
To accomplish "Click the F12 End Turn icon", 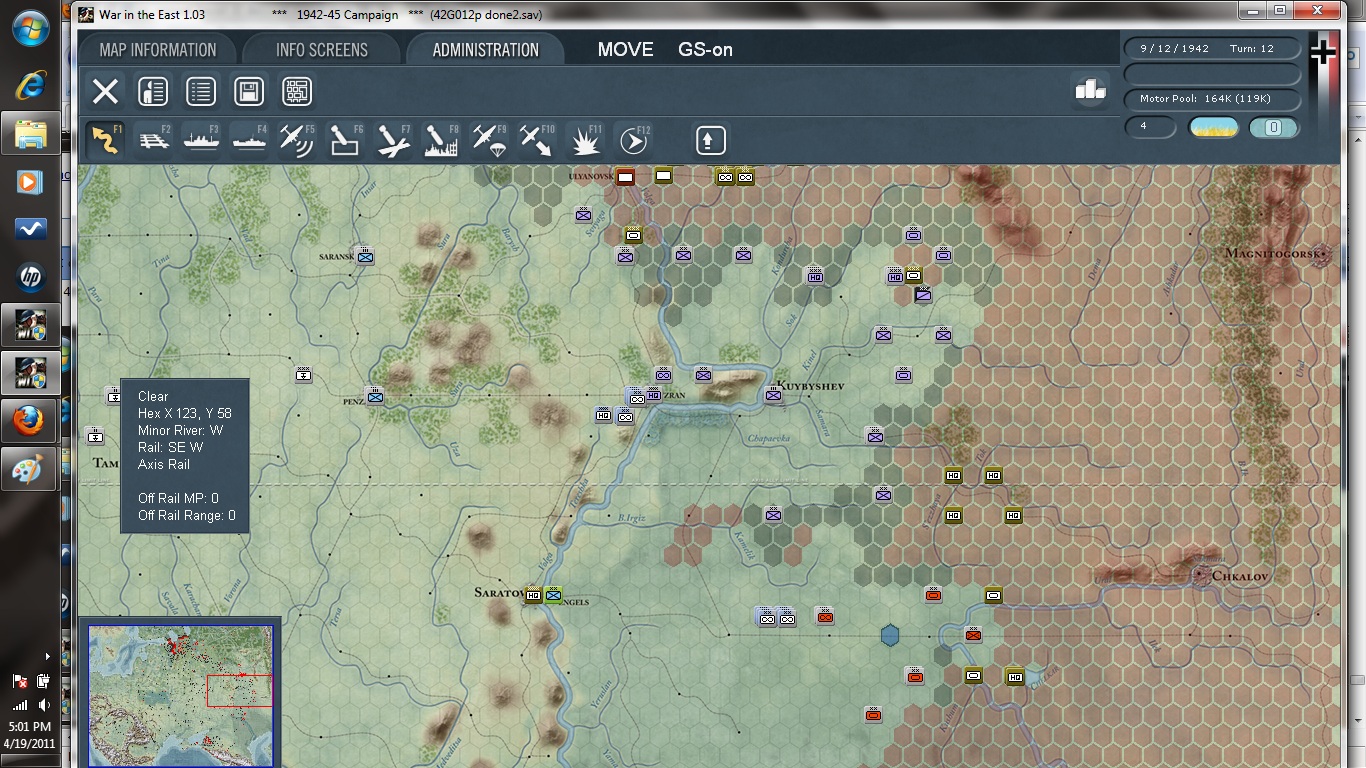I will pos(633,140).
